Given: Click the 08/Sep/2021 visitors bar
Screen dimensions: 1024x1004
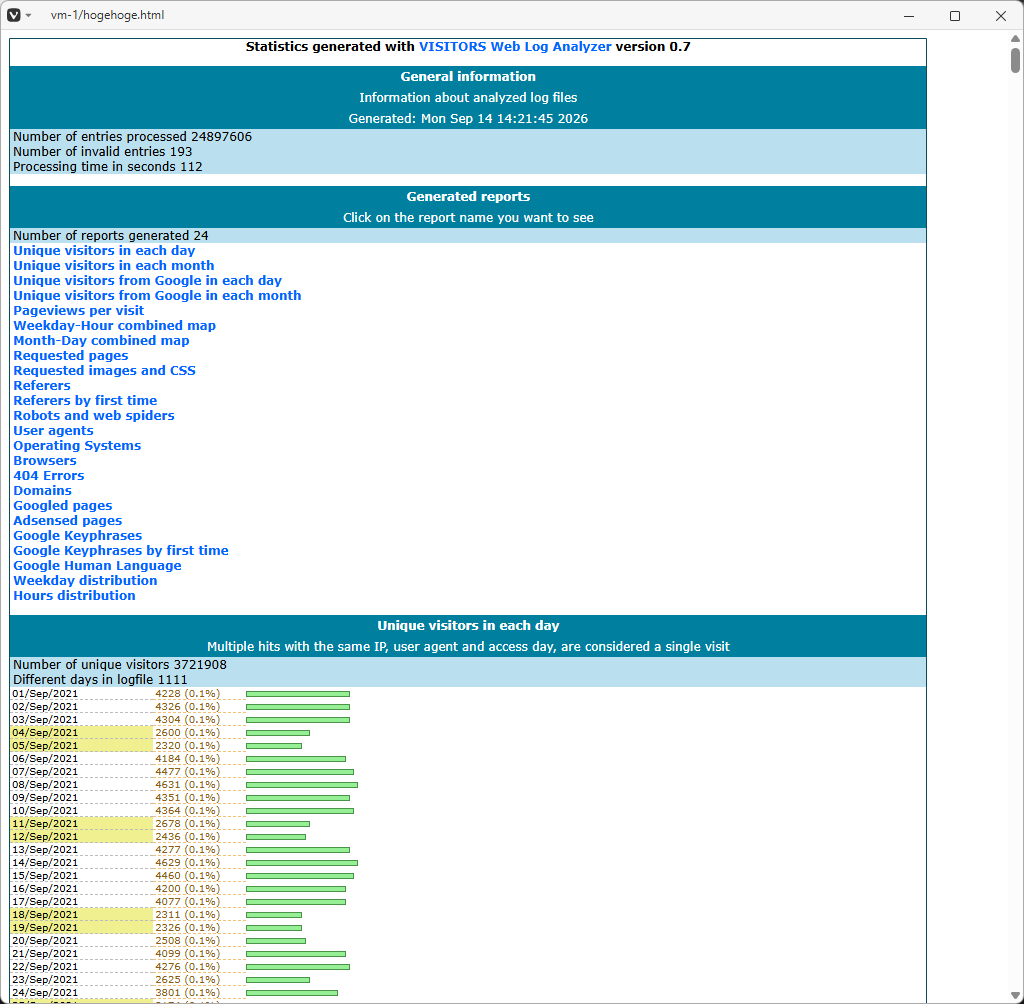Looking at the screenshot, I should tap(302, 785).
